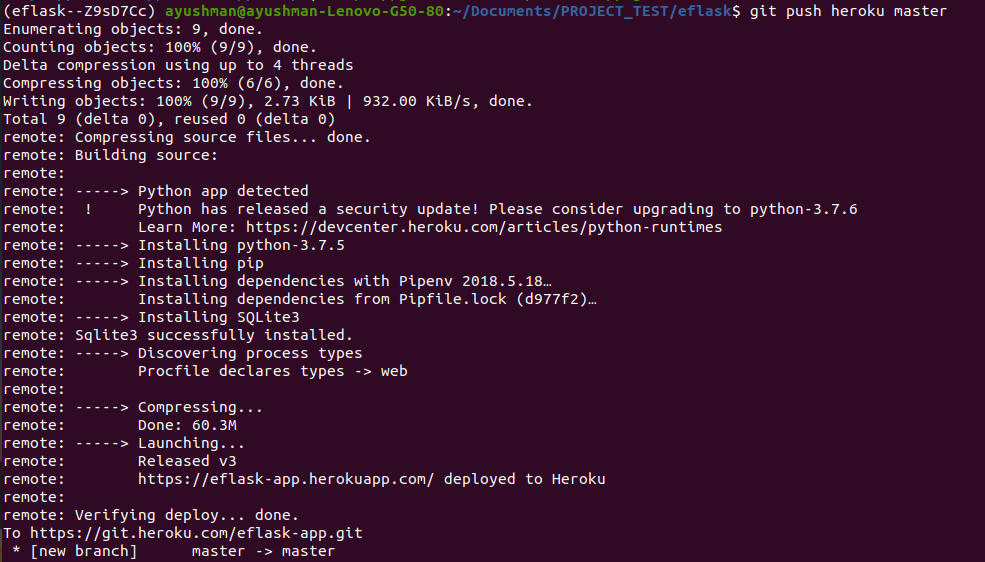Screen dimensions: 985x562
Task: Click the 'master -> master' text
Action: click(263, 551)
